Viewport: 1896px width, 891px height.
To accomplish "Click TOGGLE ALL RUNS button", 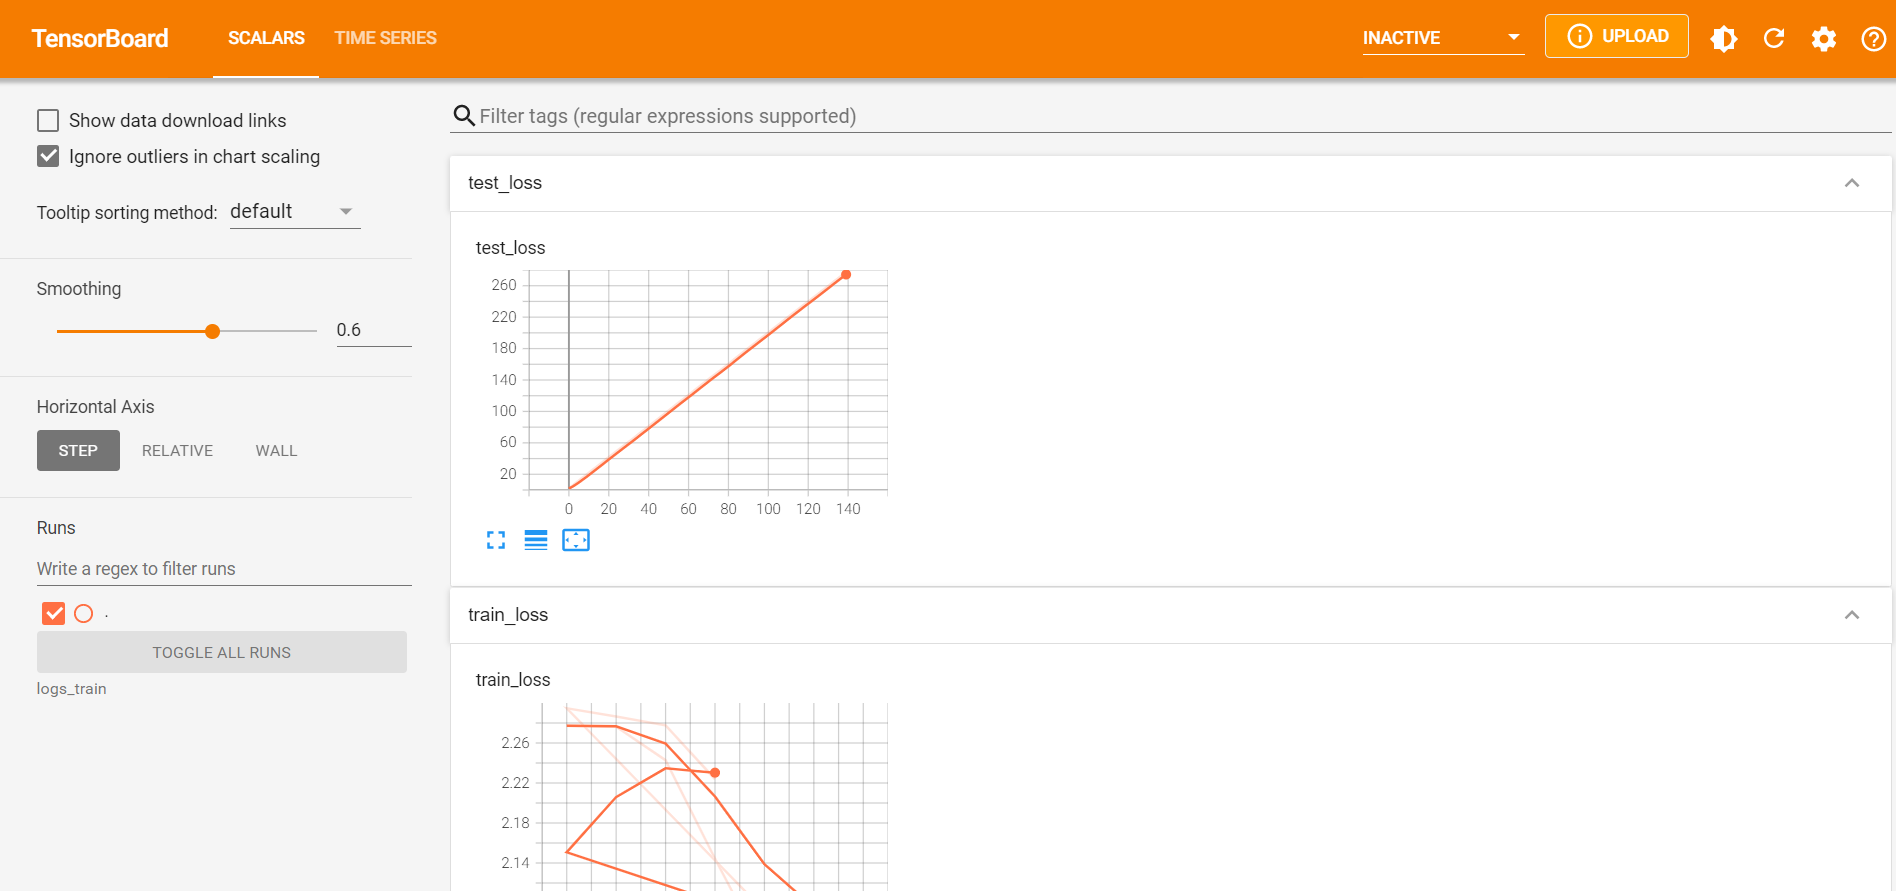I will coord(222,652).
